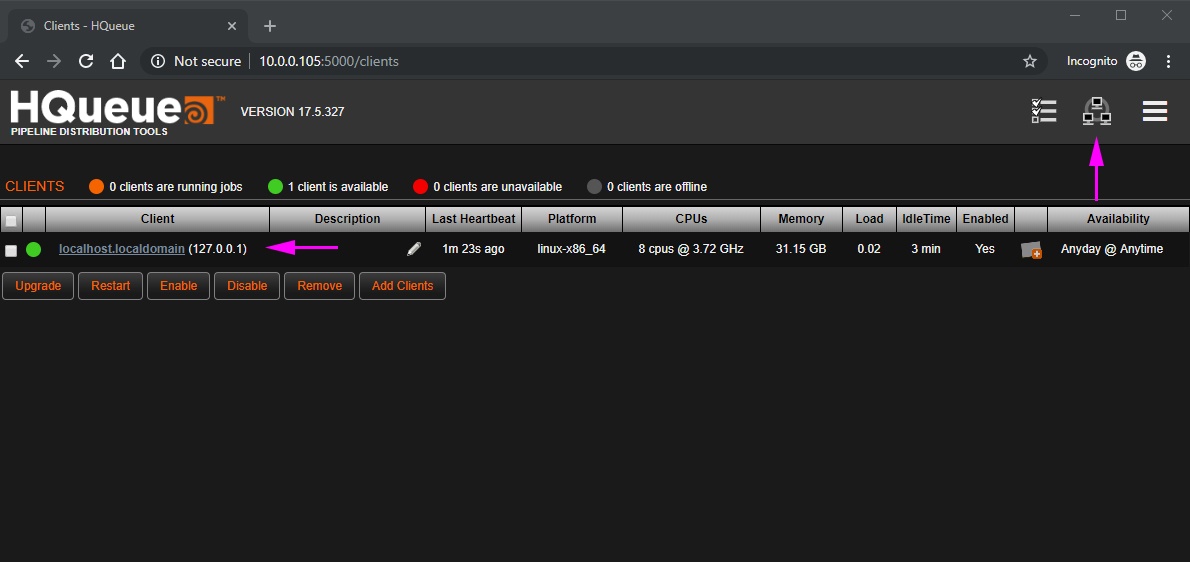This screenshot has width=1190, height=562.
Task: Click the 'Anyday @ Anytime' availability cell
Action: click(x=1112, y=249)
